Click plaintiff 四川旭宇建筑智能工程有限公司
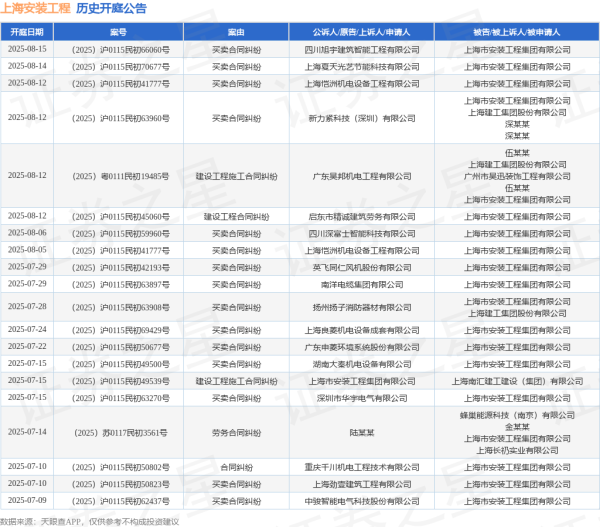The image size is (600, 527). [362, 50]
